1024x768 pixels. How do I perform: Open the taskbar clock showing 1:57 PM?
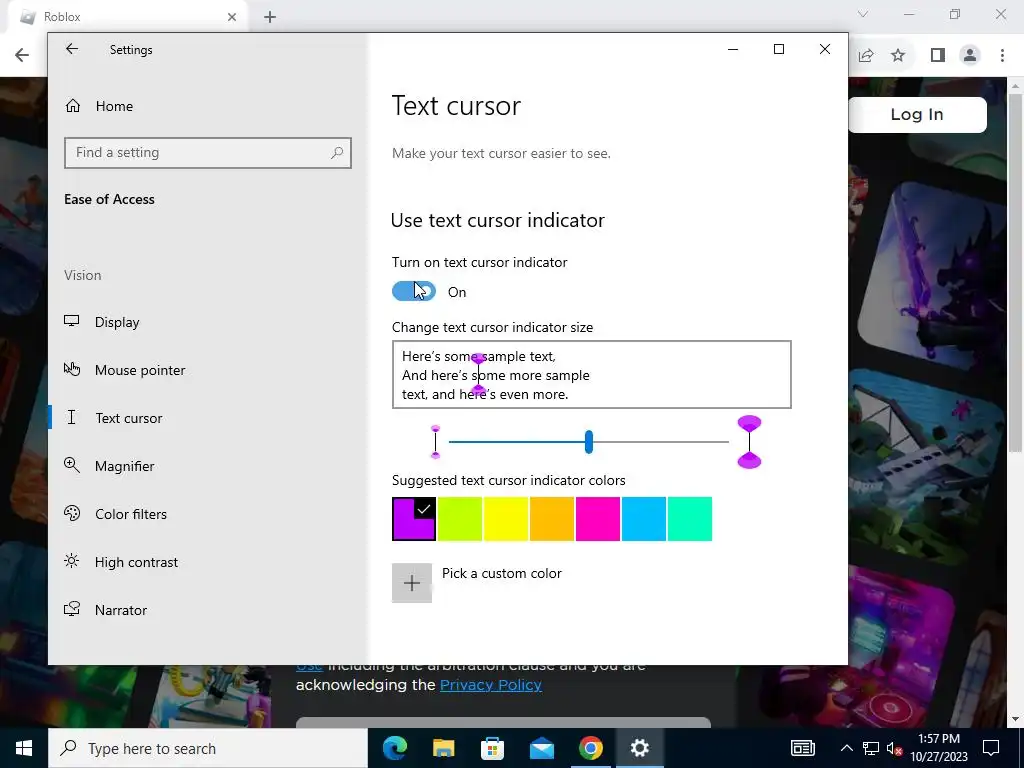[939, 748]
